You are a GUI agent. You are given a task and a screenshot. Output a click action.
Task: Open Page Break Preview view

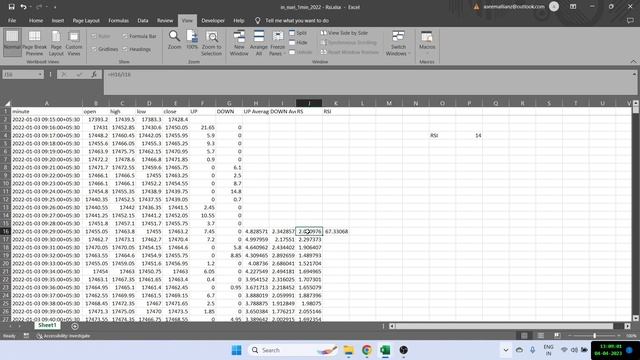tap(34, 43)
